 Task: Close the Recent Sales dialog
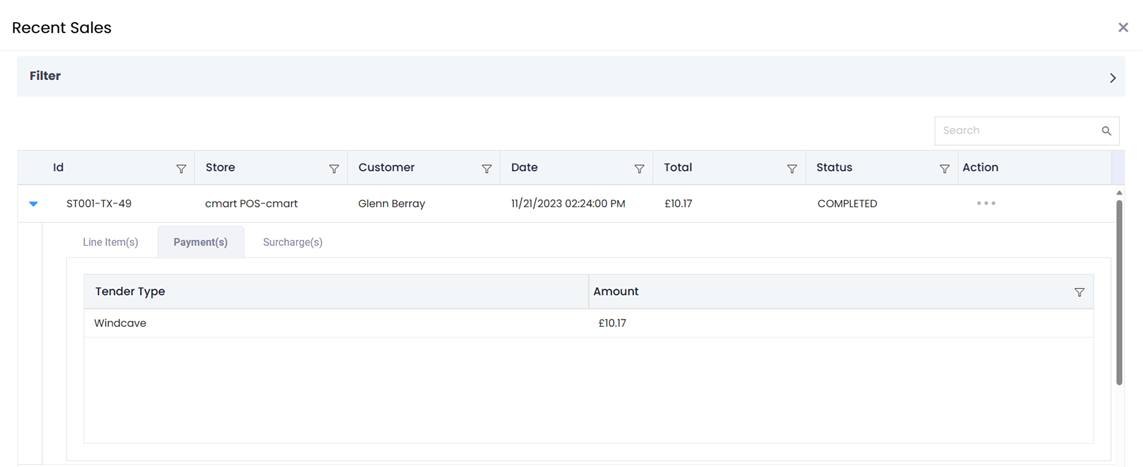click(x=1122, y=28)
